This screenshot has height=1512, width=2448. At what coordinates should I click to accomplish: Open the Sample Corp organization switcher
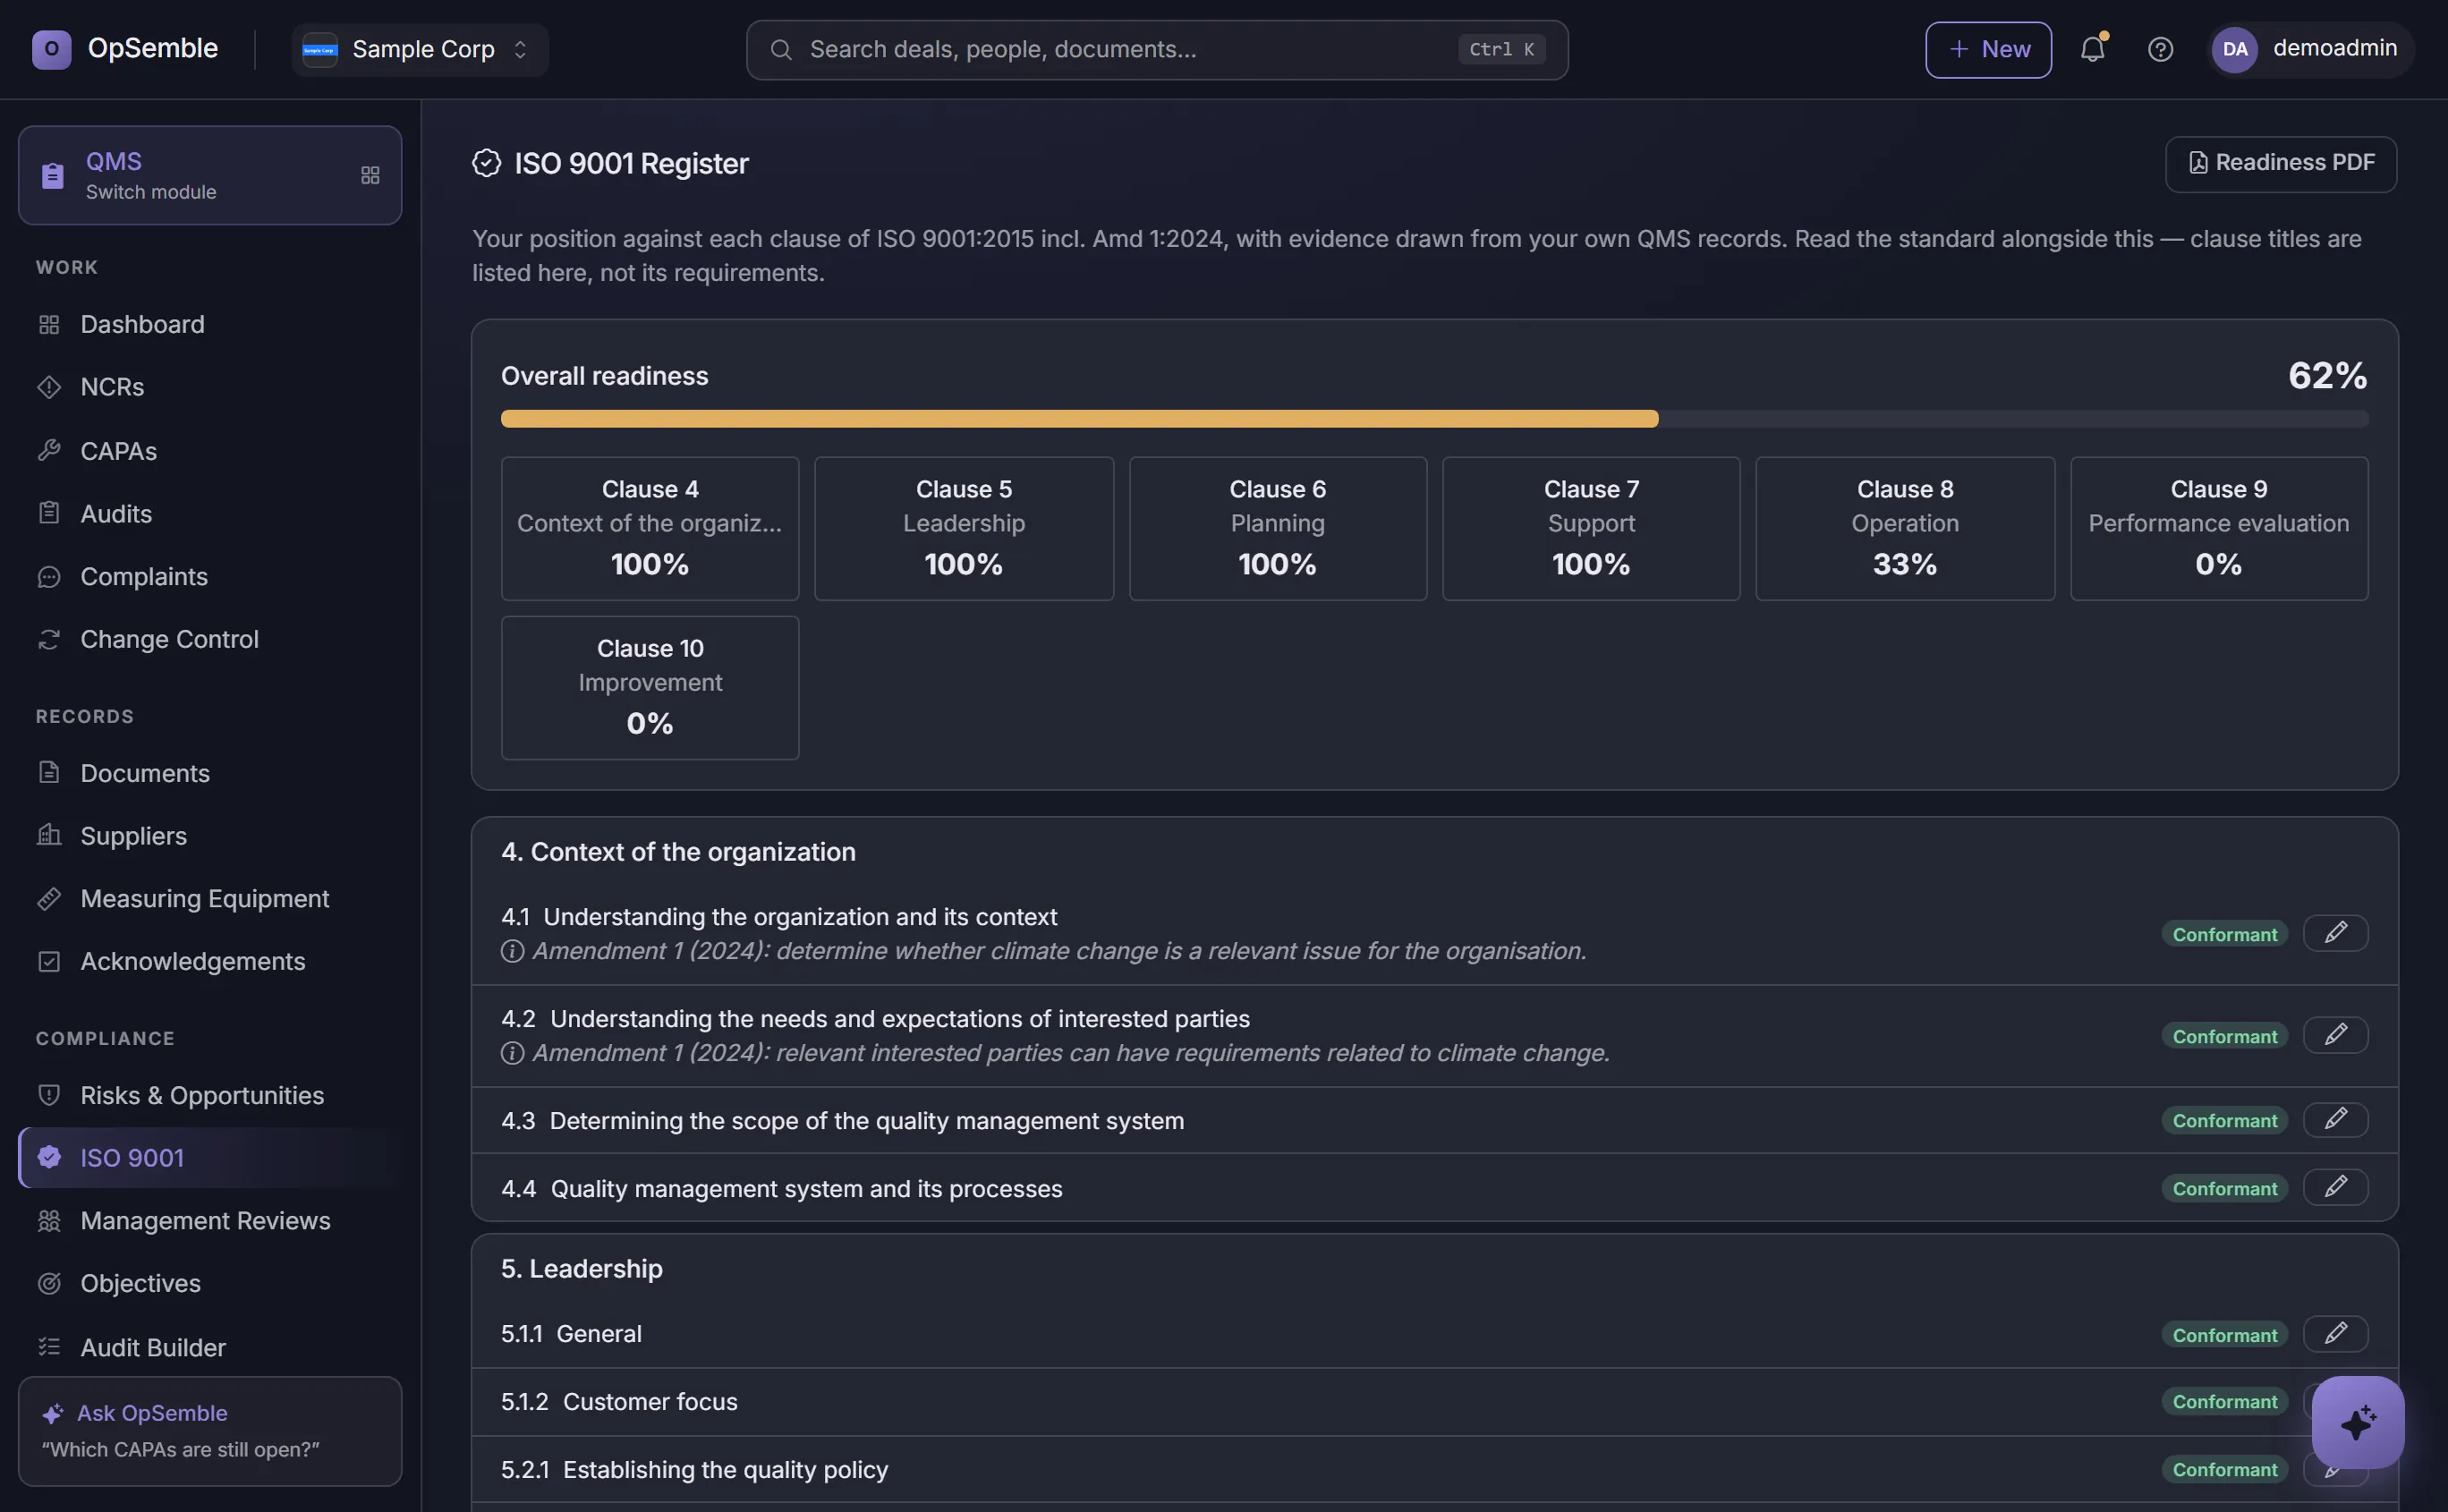click(419, 49)
